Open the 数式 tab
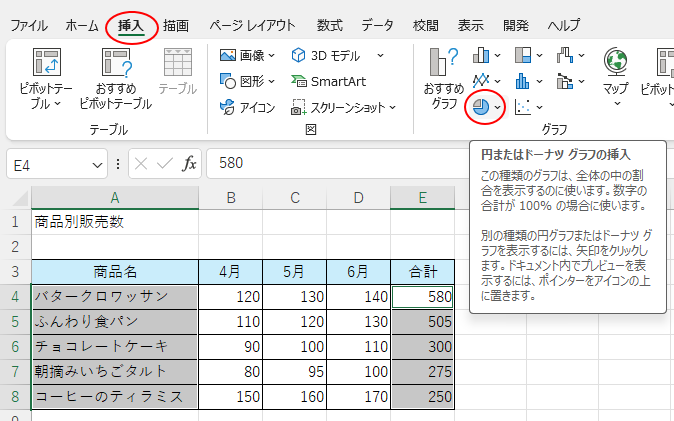Screen dimensions: 674x421 tap(330, 26)
